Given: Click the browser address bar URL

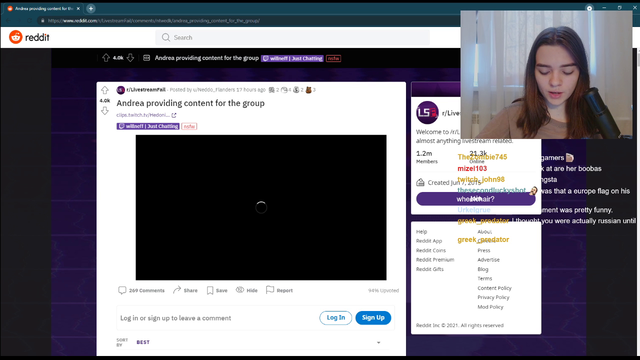Looking at the screenshot, I should tap(154, 20).
